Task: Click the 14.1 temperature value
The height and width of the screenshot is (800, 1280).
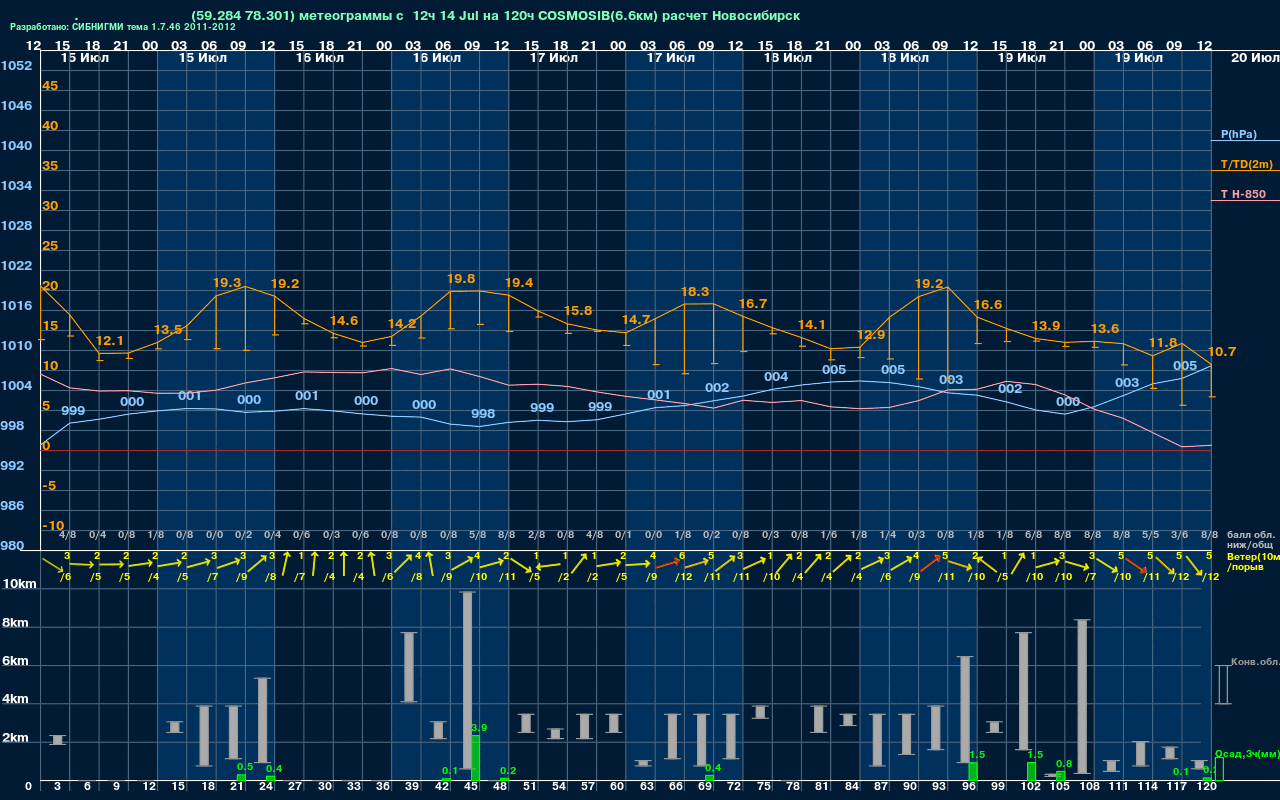Action: pyautogui.click(x=812, y=325)
